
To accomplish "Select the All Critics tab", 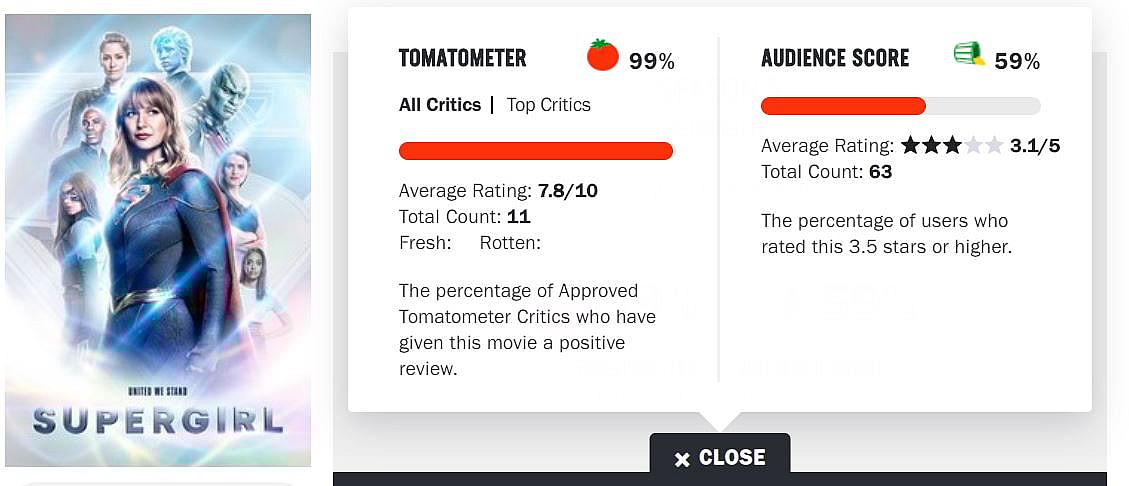I will click(x=439, y=105).
